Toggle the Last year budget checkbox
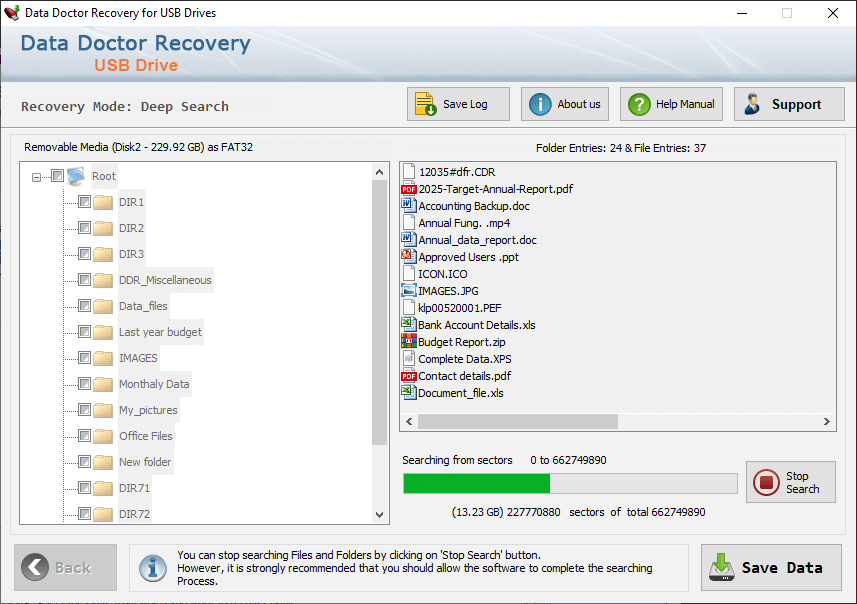The image size is (857, 604). tap(84, 332)
